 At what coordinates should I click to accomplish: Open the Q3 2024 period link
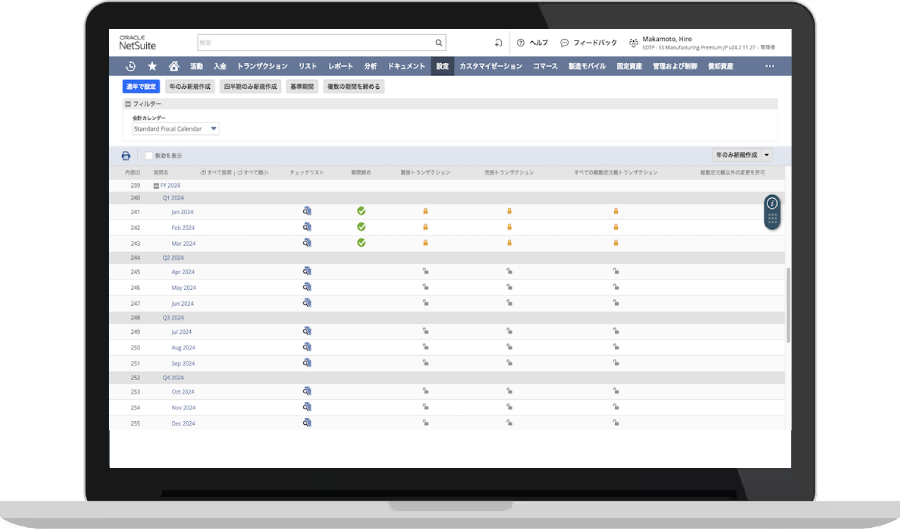(173, 318)
